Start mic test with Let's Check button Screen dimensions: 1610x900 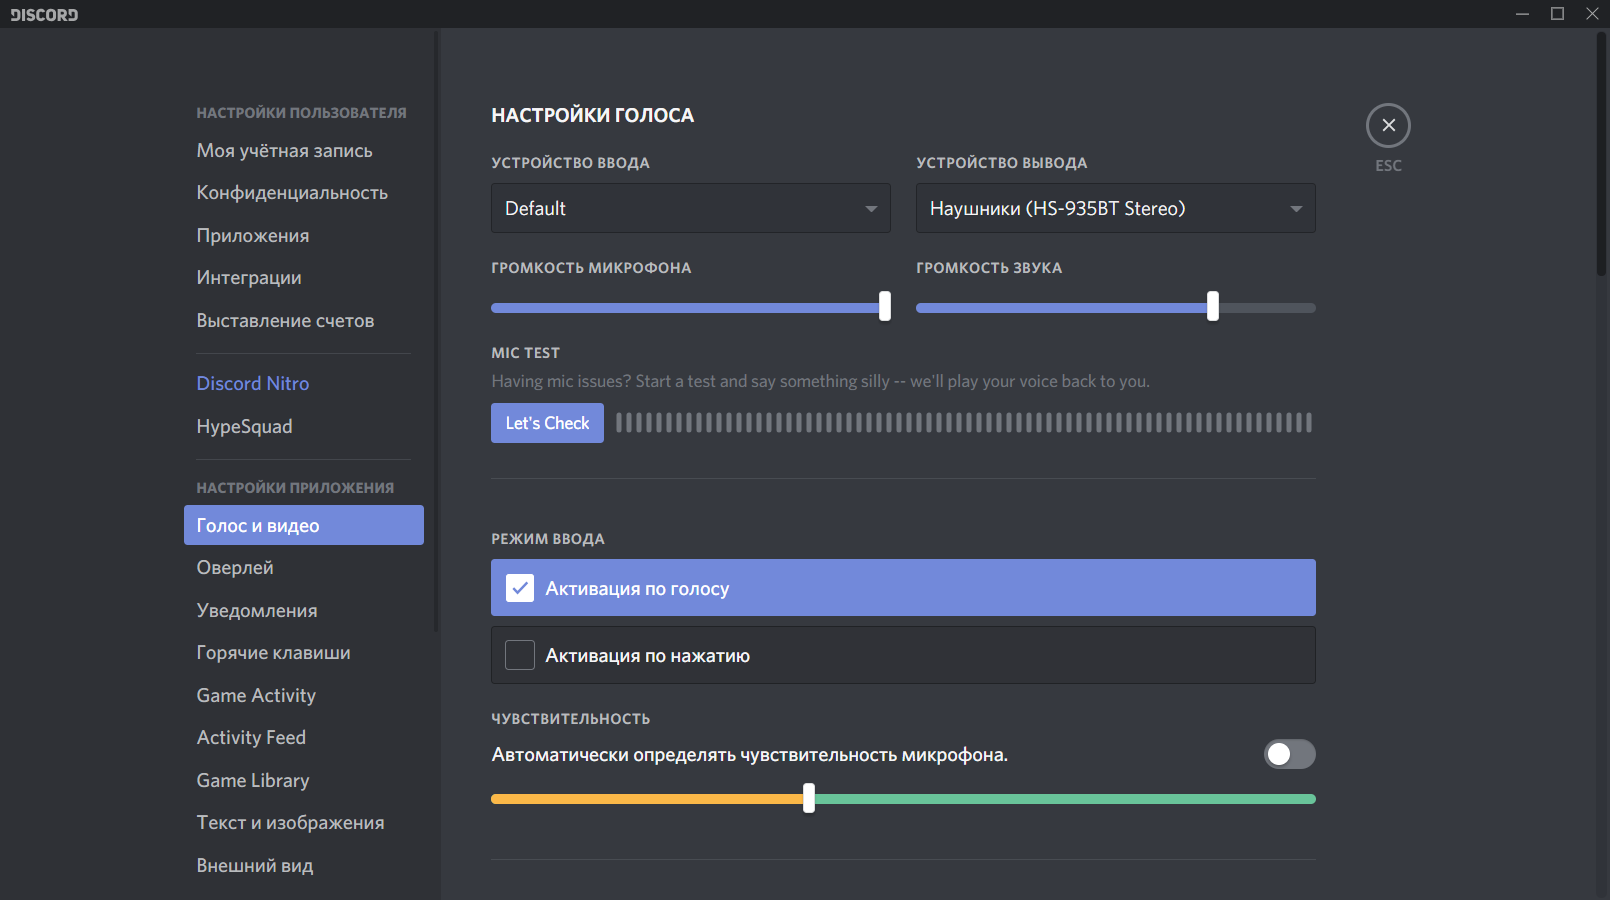tap(547, 423)
